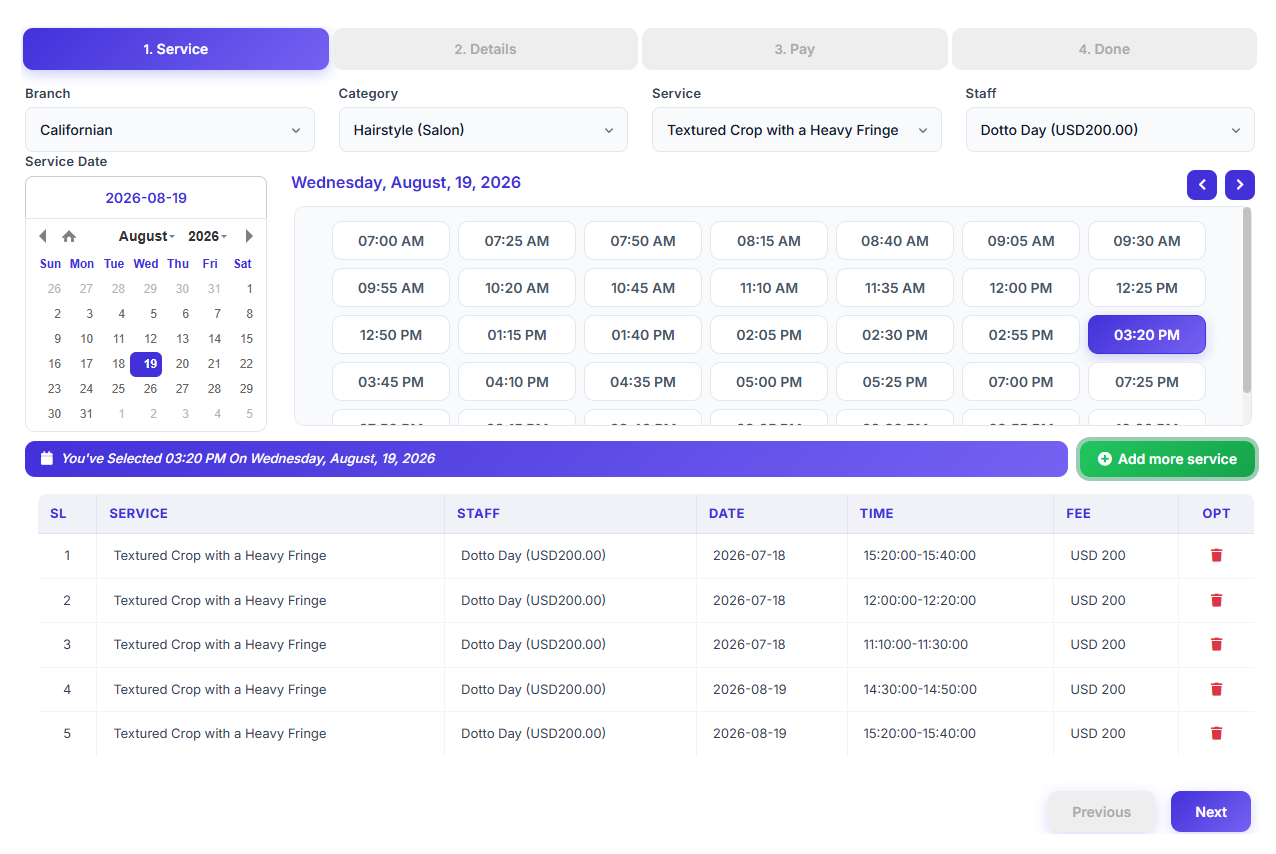Click the Previous button

click(1101, 812)
